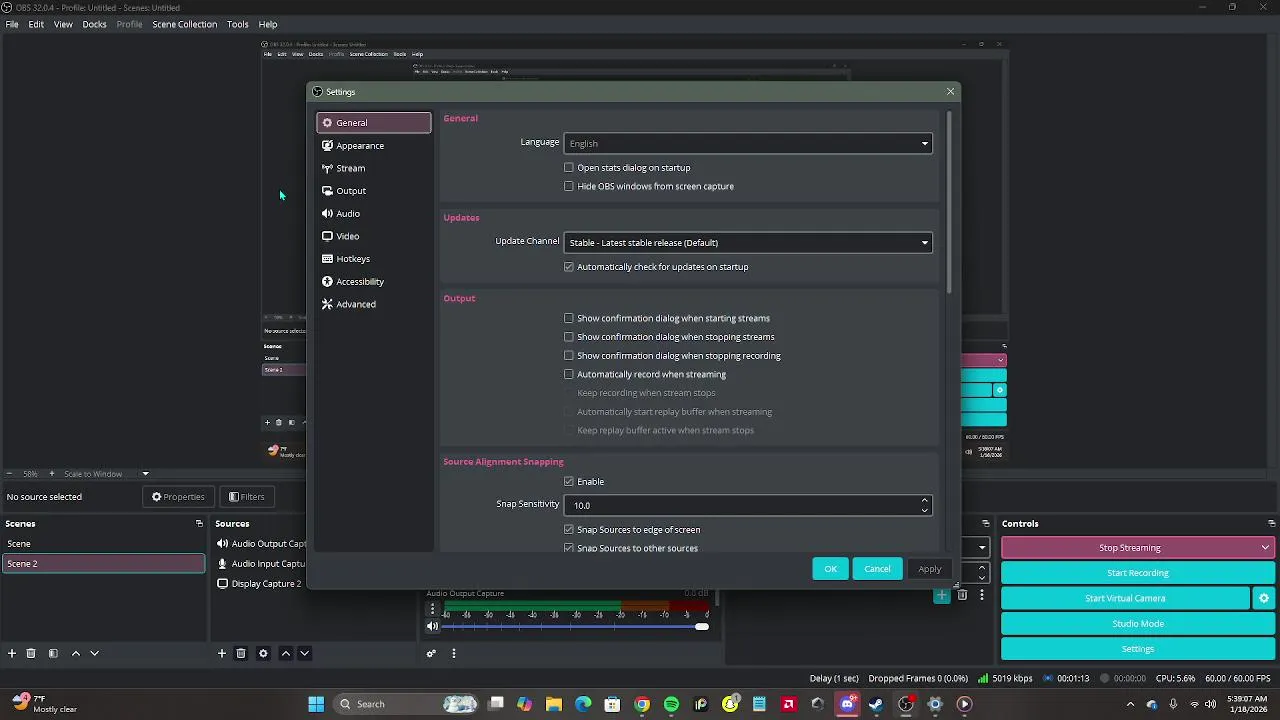The image size is (1280, 720).
Task: Enable confirmation dialog when stopping streams
Action: coord(569,337)
